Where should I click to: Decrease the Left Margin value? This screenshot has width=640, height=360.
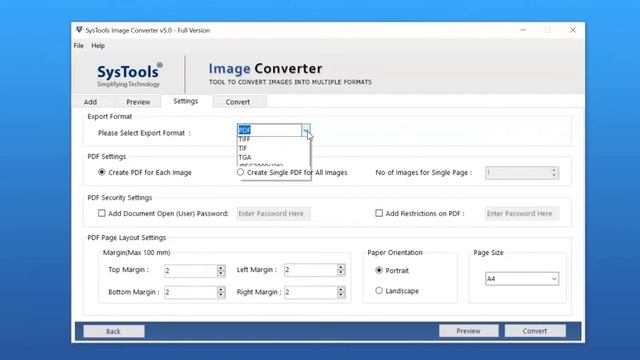point(341,273)
